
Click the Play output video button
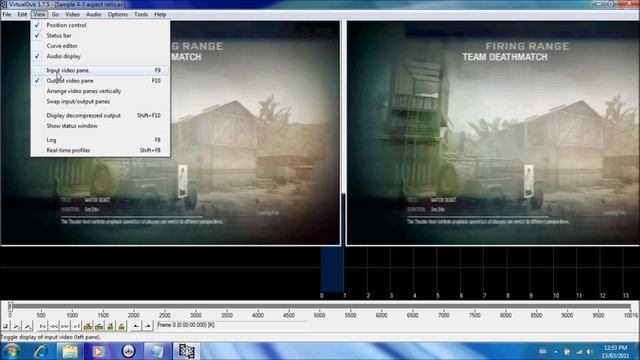click(27, 326)
